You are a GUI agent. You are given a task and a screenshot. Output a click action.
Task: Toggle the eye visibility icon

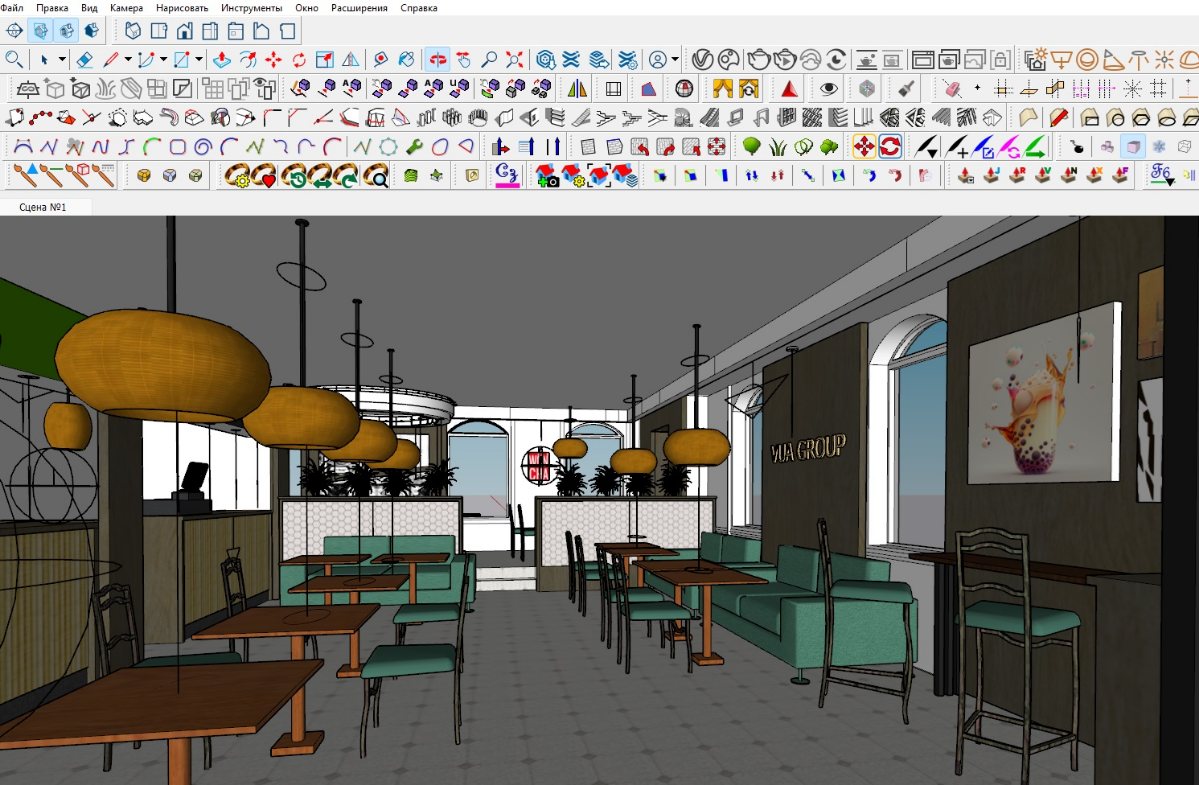pyautogui.click(x=829, y=89)
